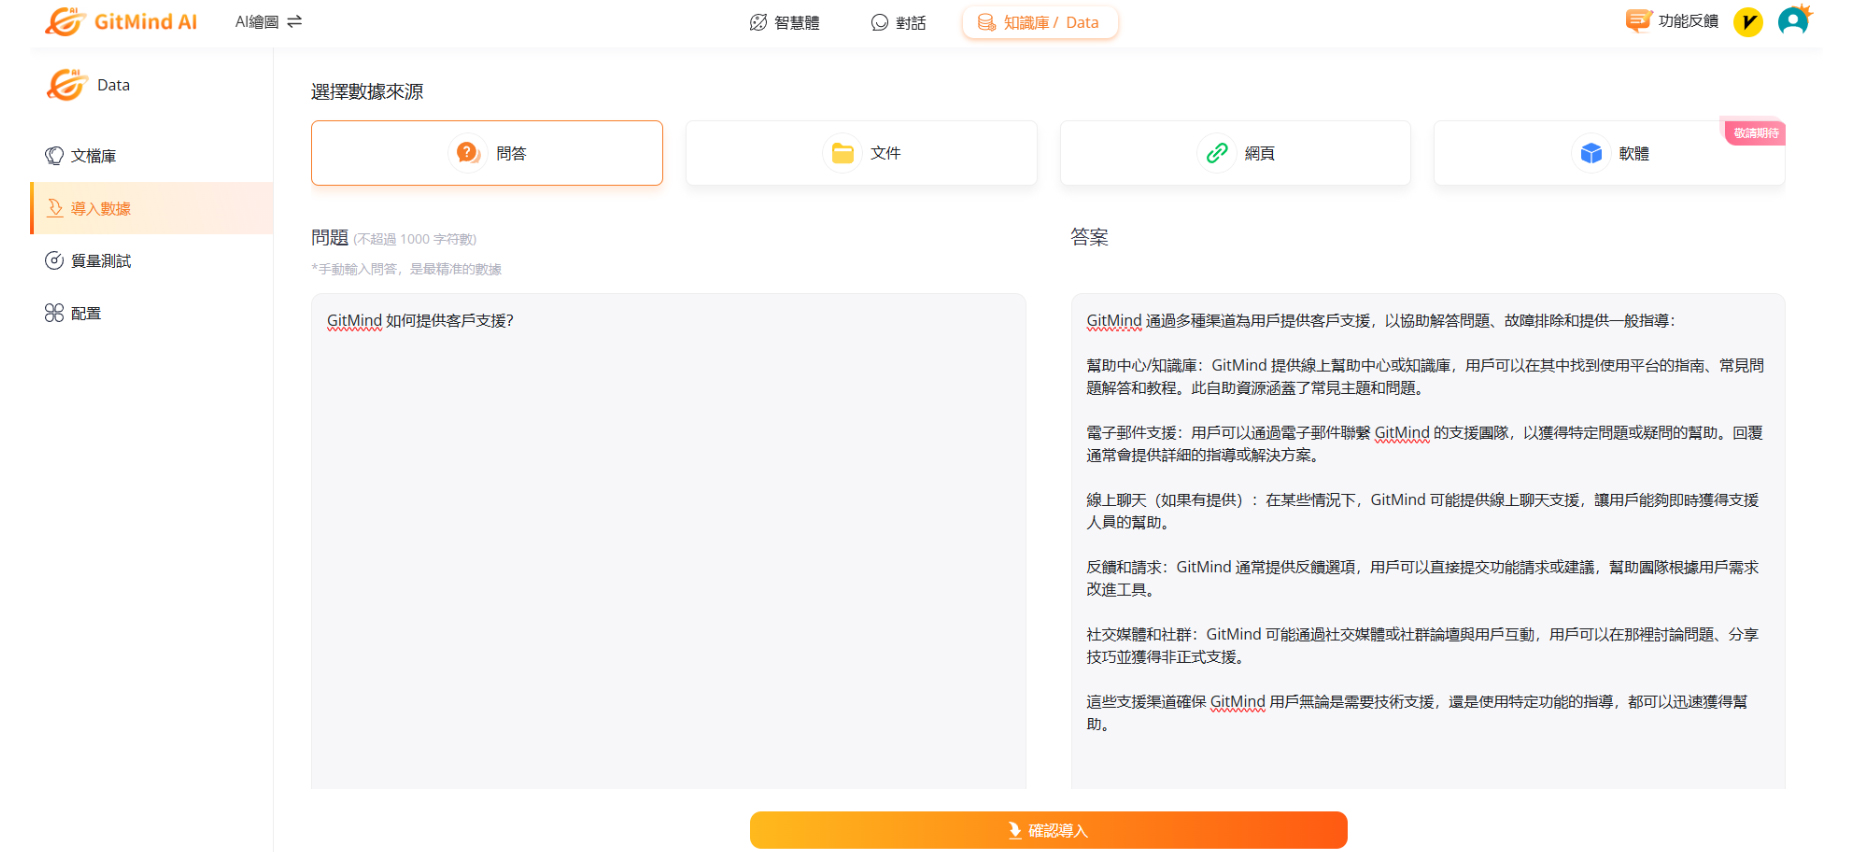Open the 功能反饋 link
This screenshot has height=852, width=1859.
1688,21
